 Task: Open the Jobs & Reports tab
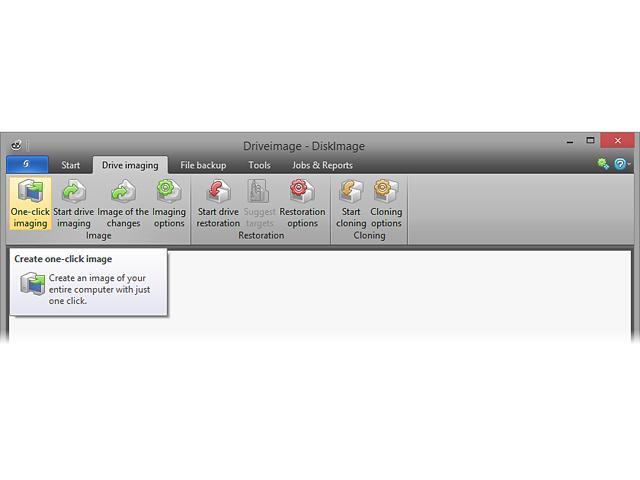click(322, 165)
